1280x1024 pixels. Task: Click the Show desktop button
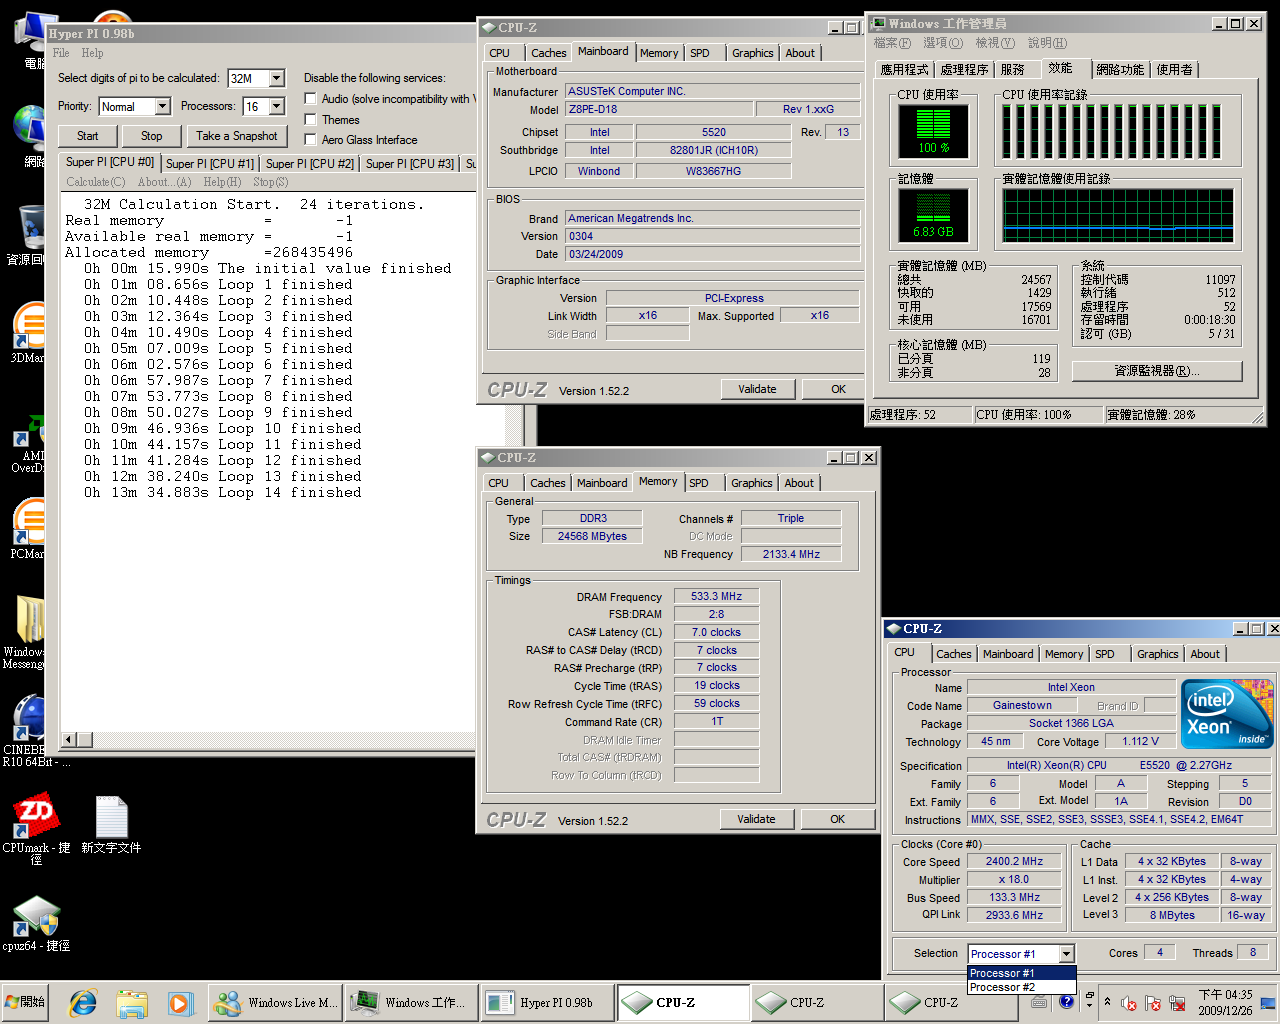pos(1270,1002)
